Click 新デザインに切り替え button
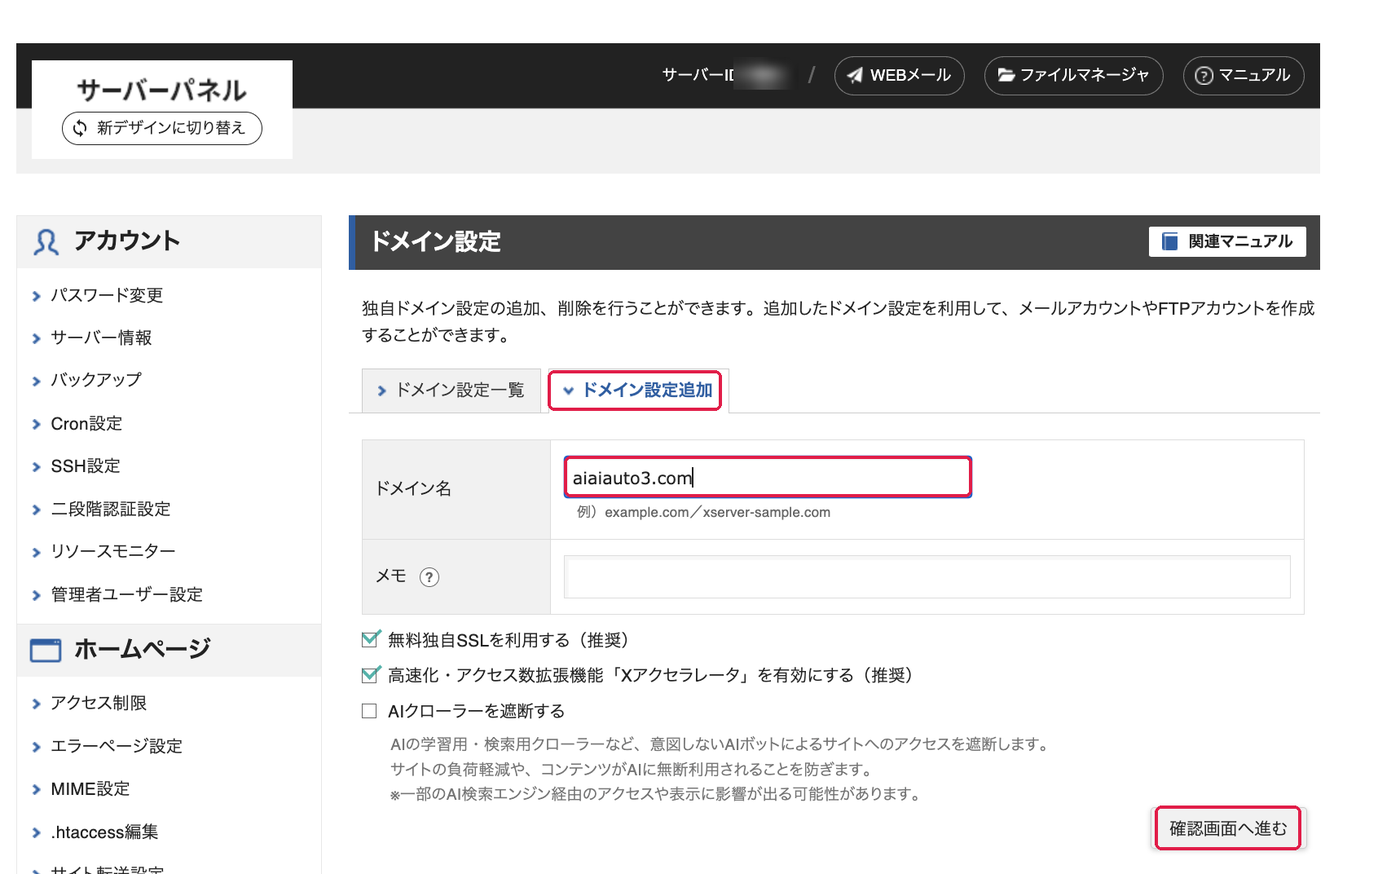Screen dimensions: 1400x874 (x=162, y=128)
